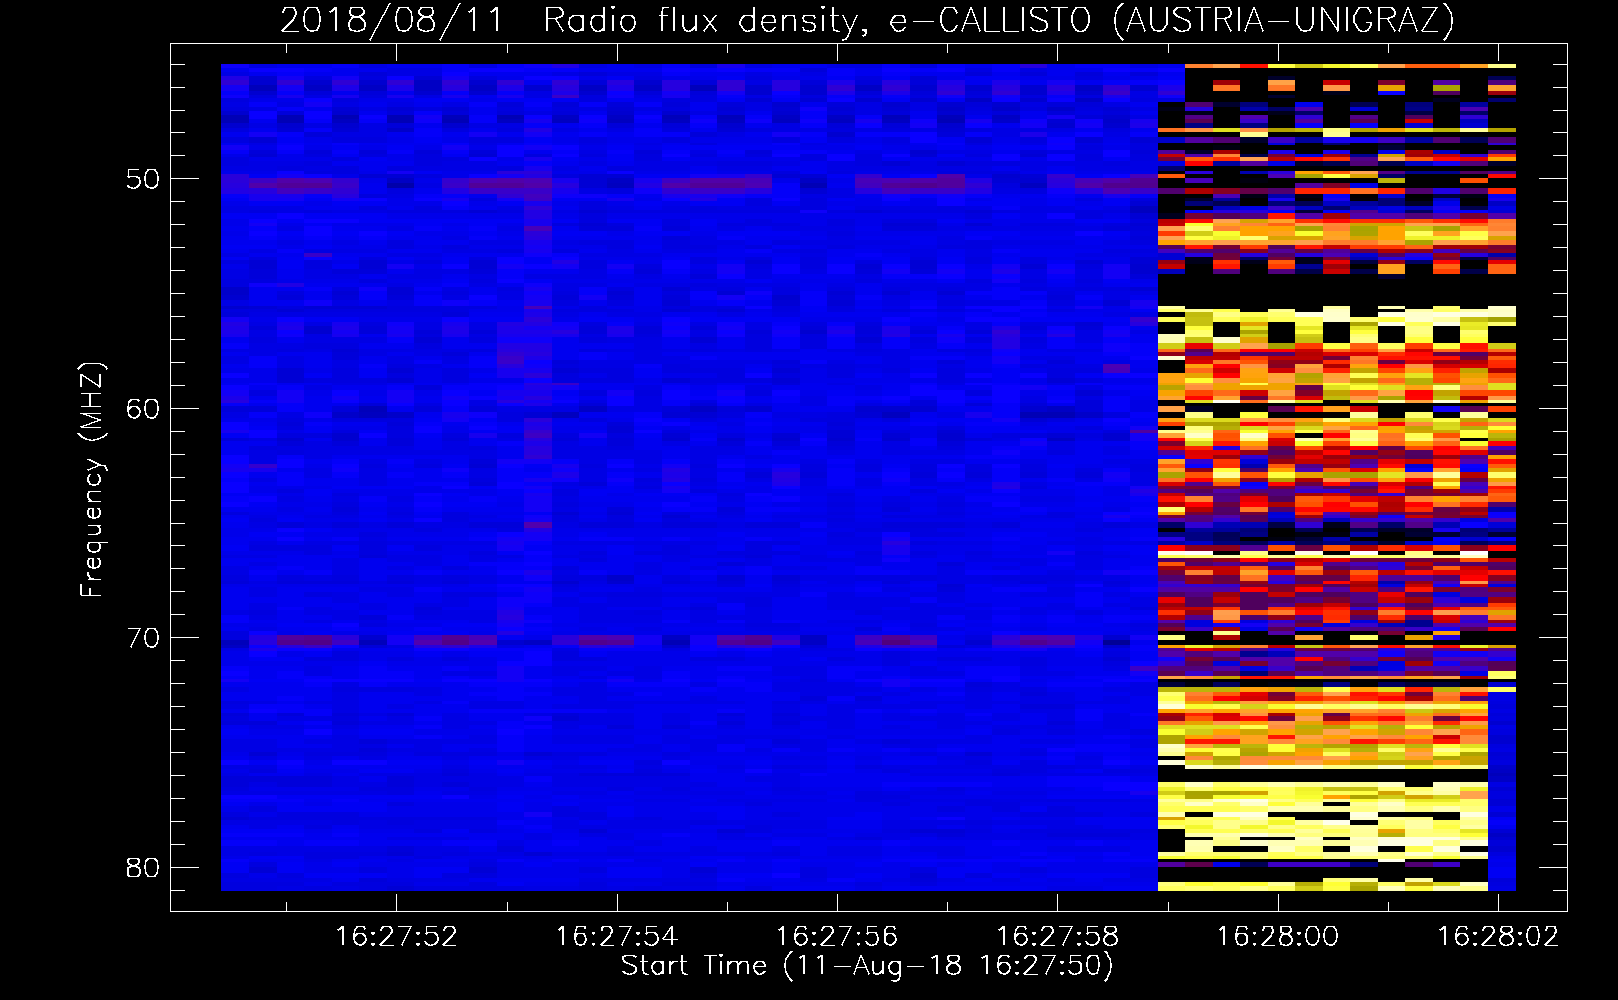Click the 16:27:54 time tick label
Image resolution: width=1618 pixels, height=1000 pixels.
[x=616, y=937]
